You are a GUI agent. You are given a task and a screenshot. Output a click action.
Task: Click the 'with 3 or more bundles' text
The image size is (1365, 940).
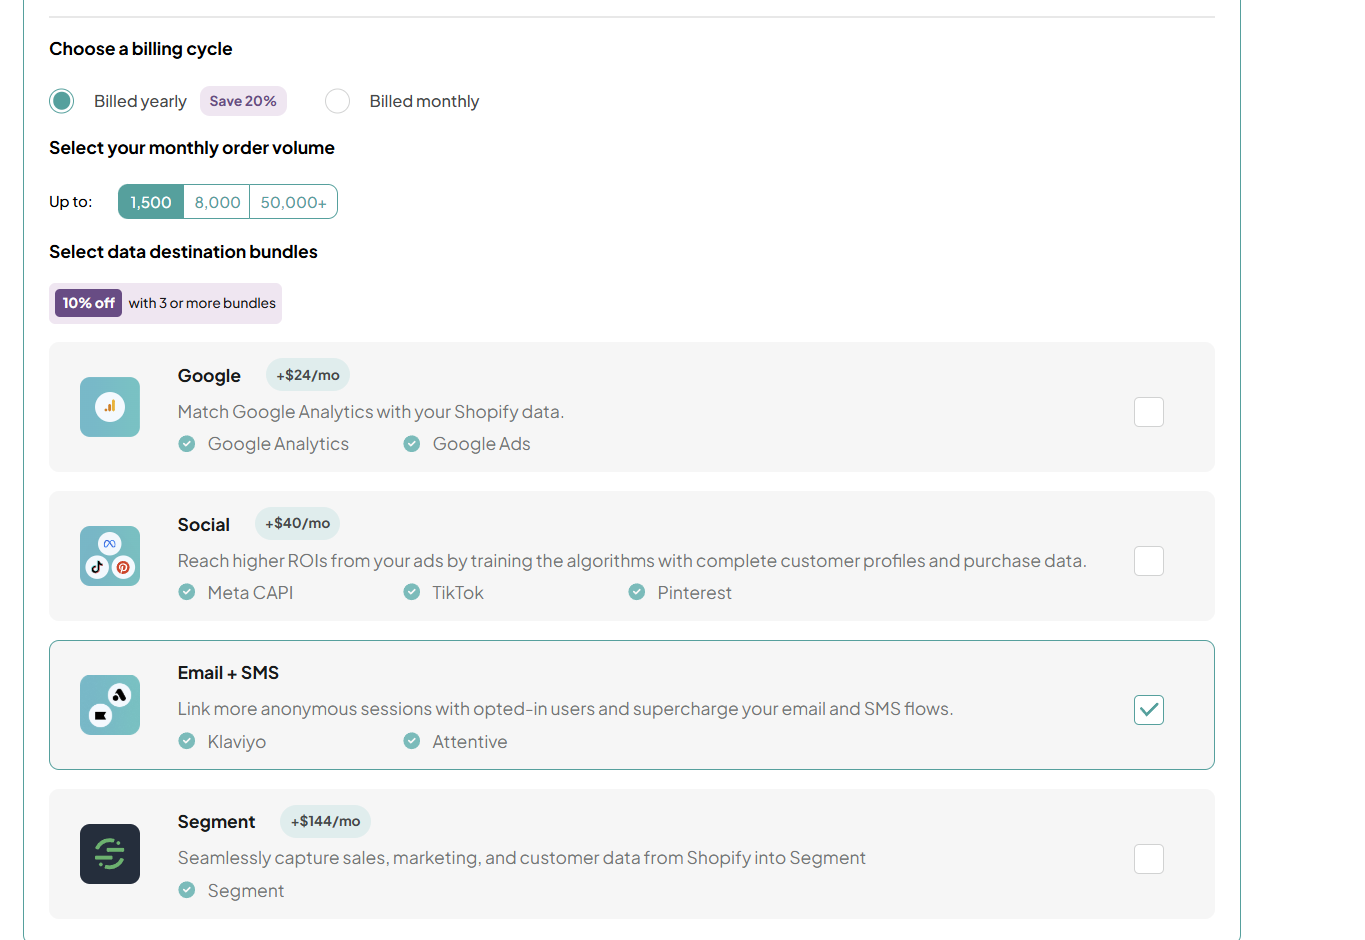coord(202,303)
